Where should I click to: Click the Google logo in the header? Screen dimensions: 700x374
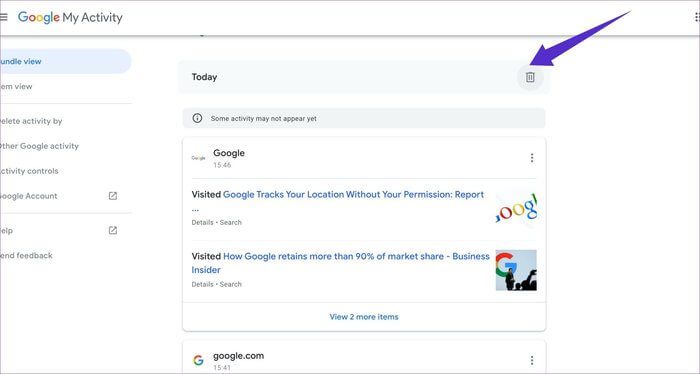(x=38, y=17)
